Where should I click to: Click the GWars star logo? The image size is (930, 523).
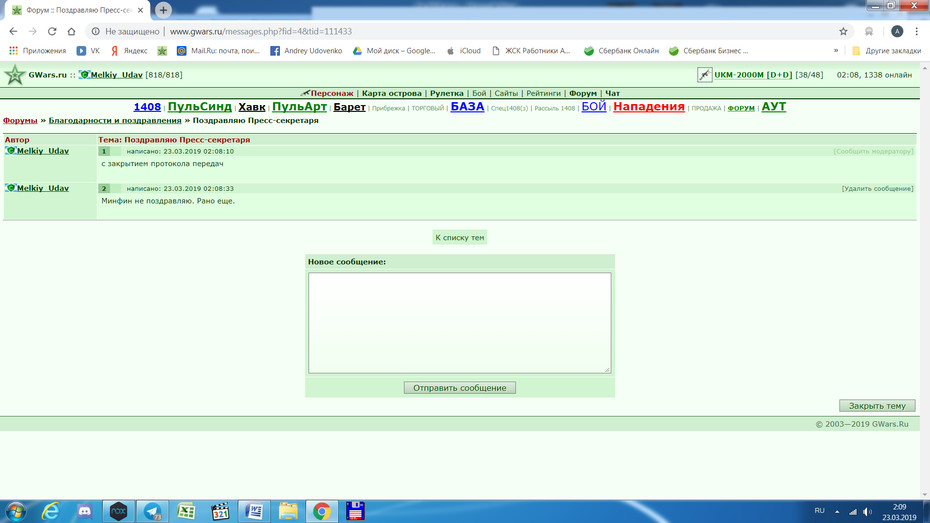[x=14, y=75]
